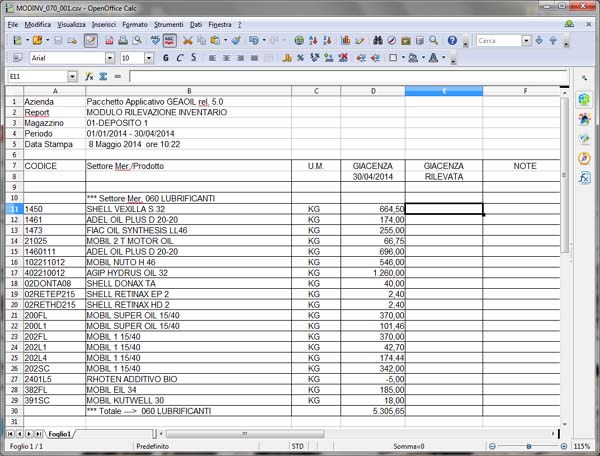Open the Gallery toolbar icon
This screenshot has height=456, width=600.
pos(406,40)
